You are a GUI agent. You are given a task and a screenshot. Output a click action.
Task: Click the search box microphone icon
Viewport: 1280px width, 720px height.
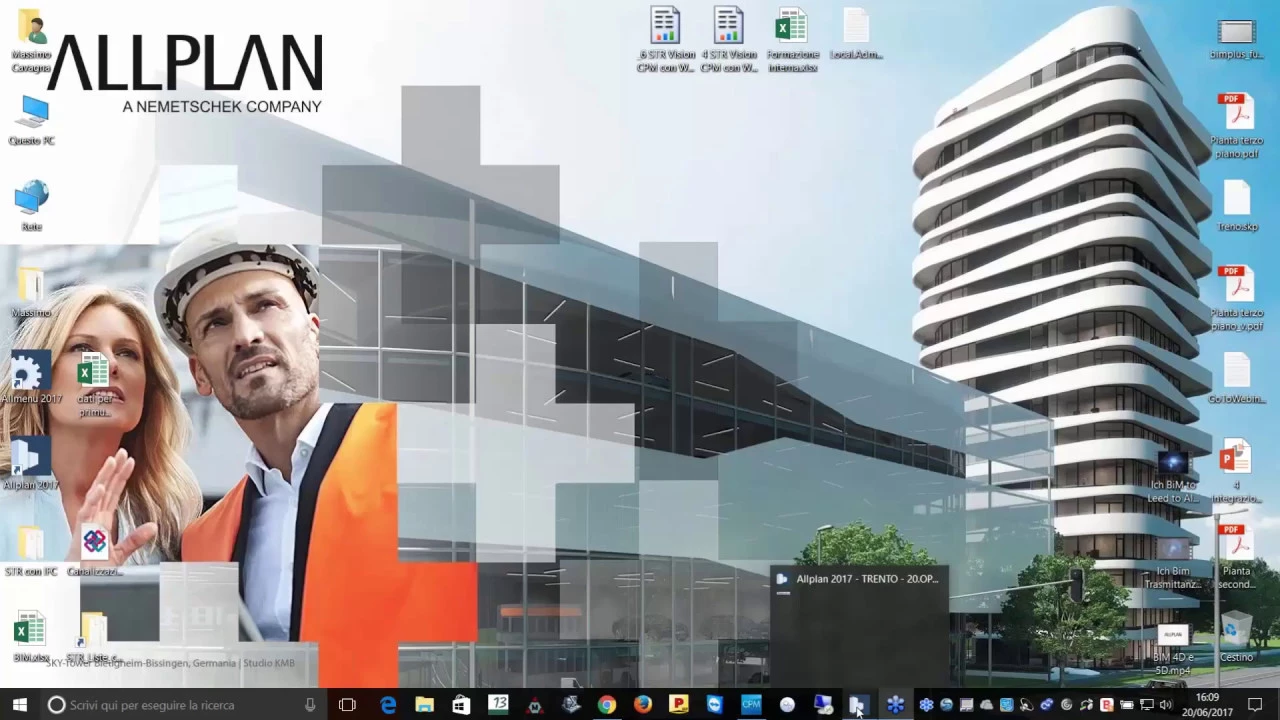click(310, 705)
